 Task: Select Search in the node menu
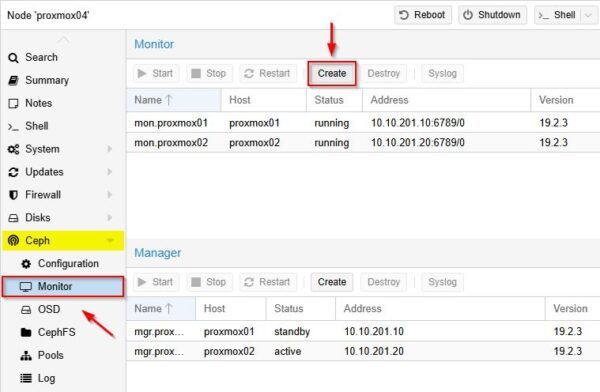pyautogui.click(x=63, y=57)
